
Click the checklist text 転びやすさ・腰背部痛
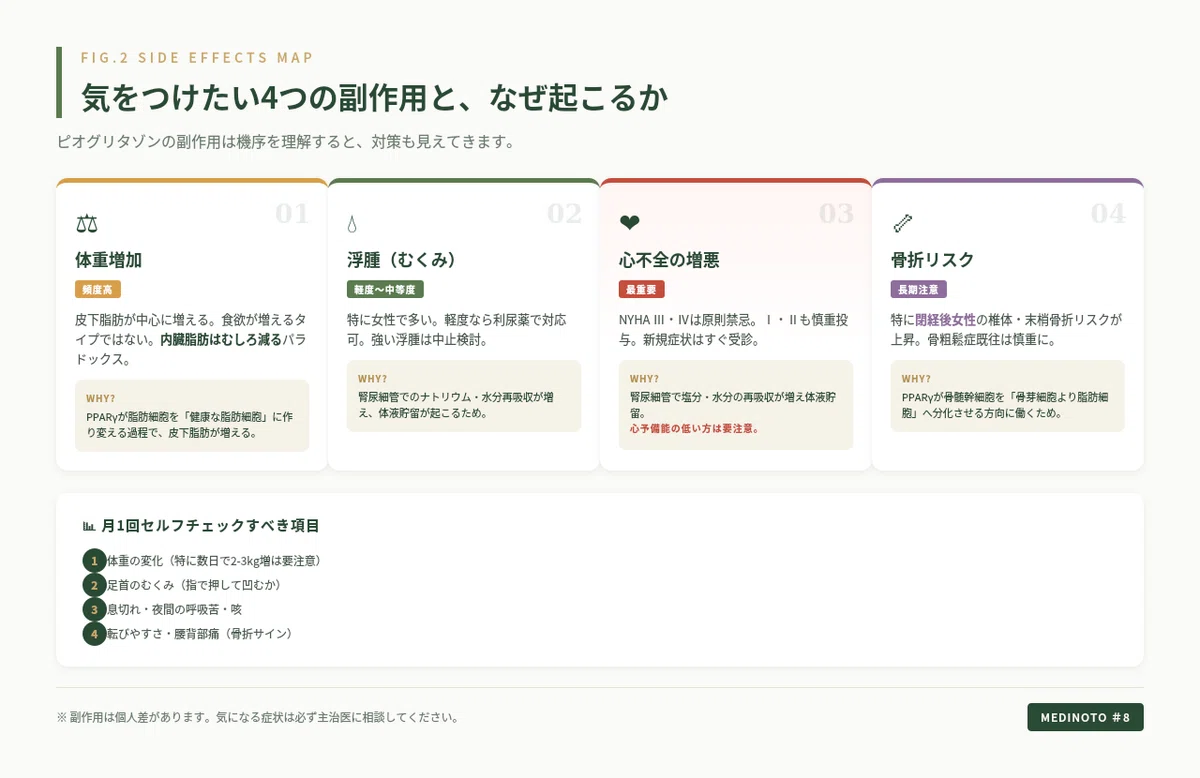(x=200, y=633)
